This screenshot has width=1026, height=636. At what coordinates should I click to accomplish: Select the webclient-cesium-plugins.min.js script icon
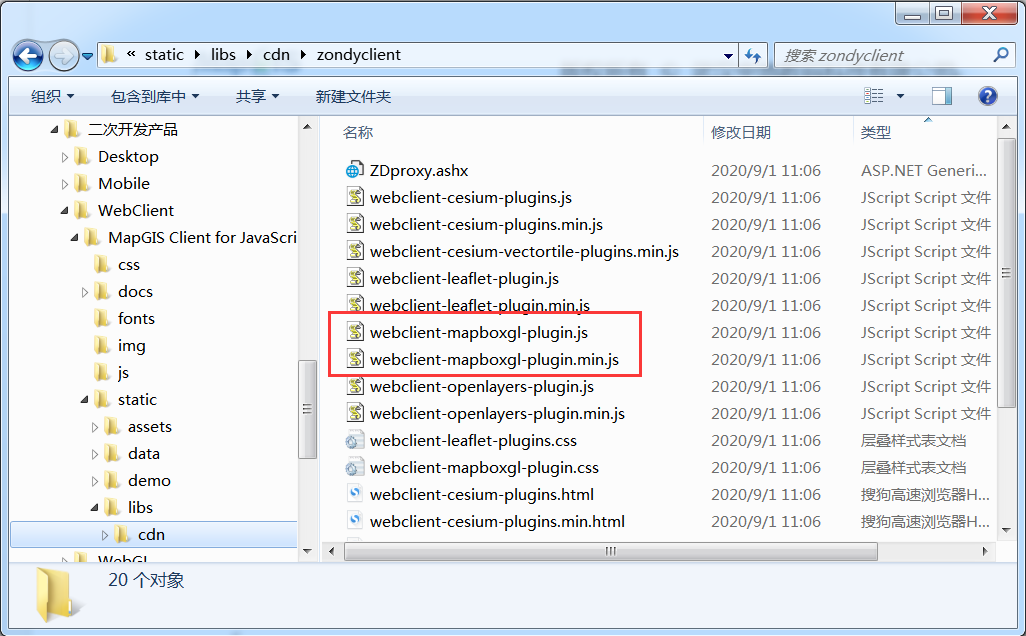tap(355, 224)
